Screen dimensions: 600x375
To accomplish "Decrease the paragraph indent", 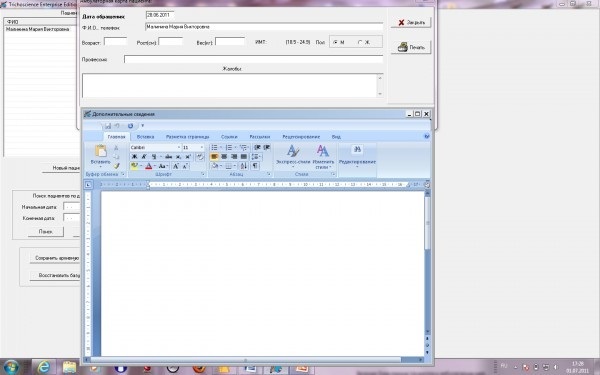I will point(258,147).
